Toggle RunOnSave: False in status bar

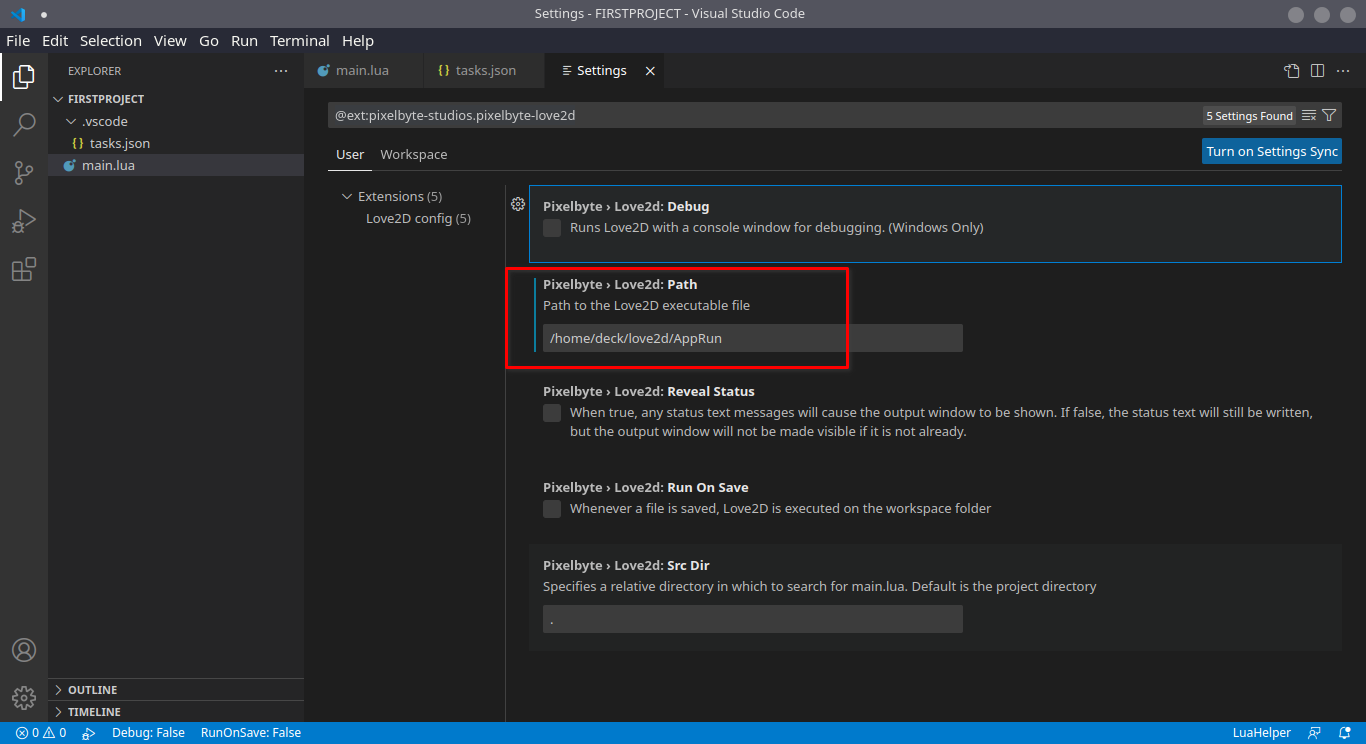[x=251, y=733]
